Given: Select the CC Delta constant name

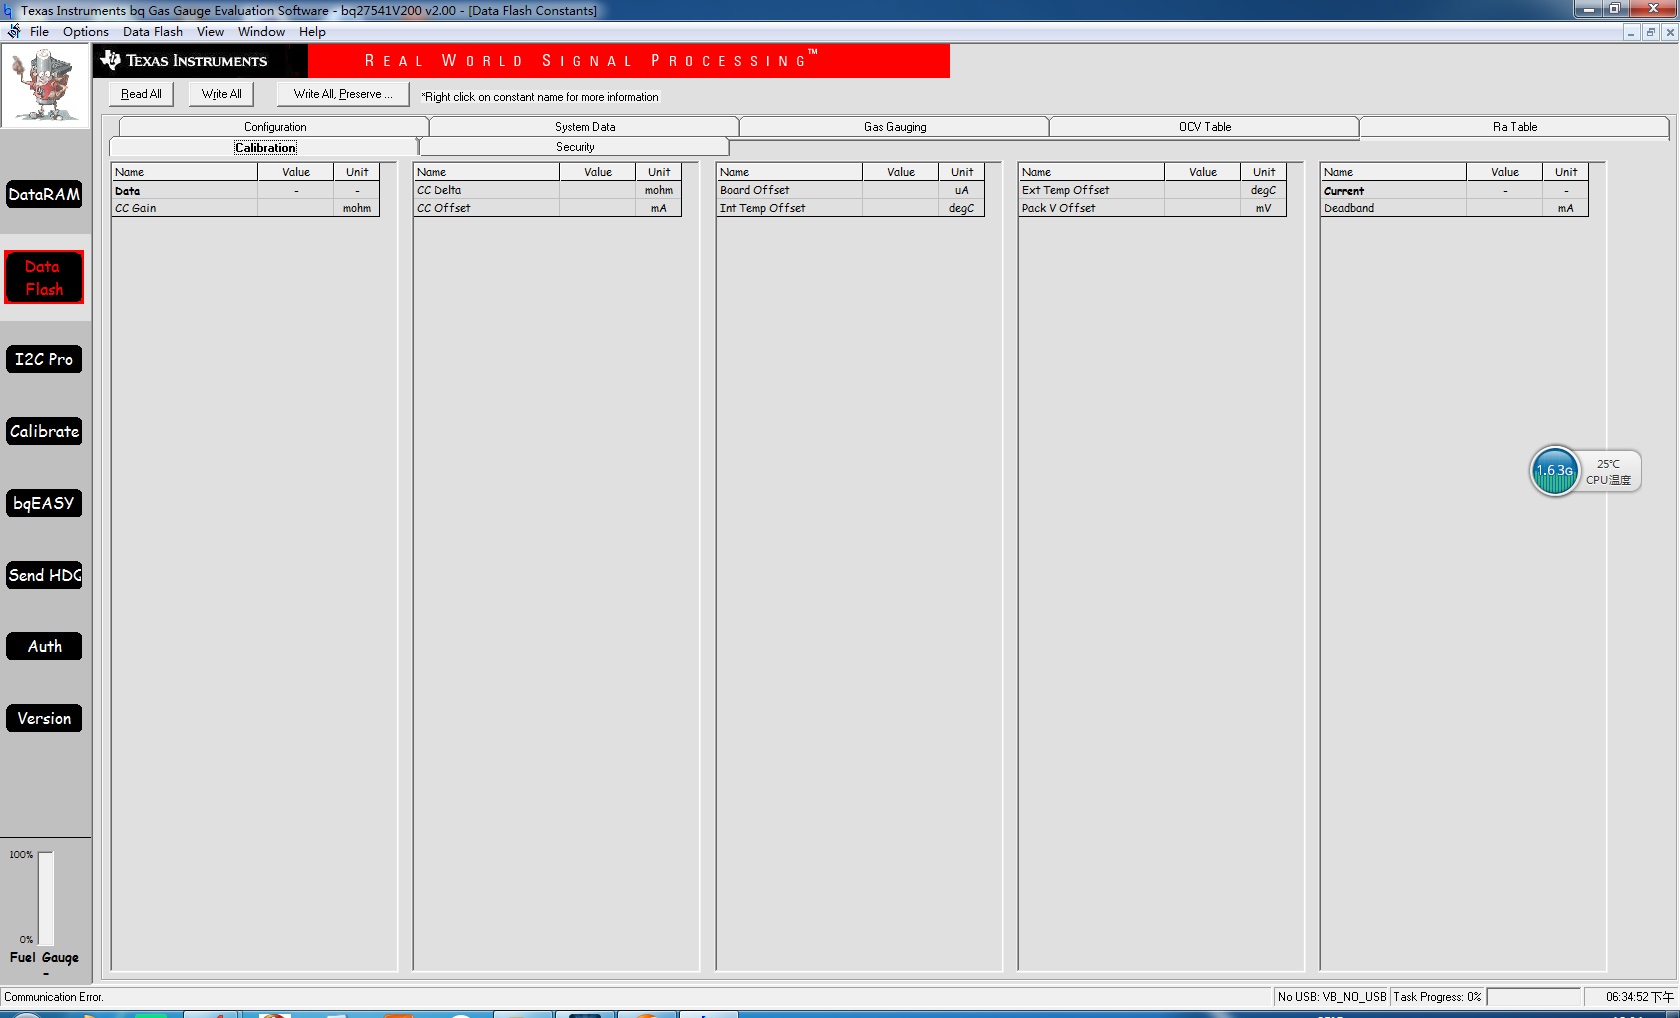Looking at the screenshot, I should coord(439,190).
